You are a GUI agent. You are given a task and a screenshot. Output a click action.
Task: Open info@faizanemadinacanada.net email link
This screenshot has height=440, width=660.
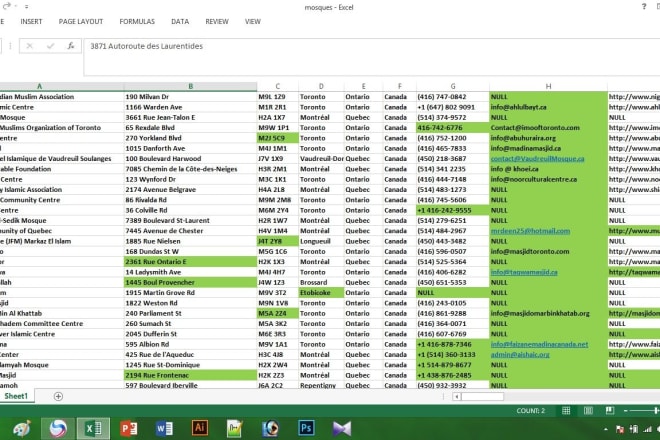point(539,344)
